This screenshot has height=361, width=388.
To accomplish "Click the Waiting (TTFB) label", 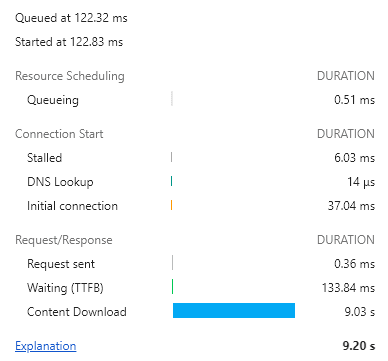I will [65, 288].
